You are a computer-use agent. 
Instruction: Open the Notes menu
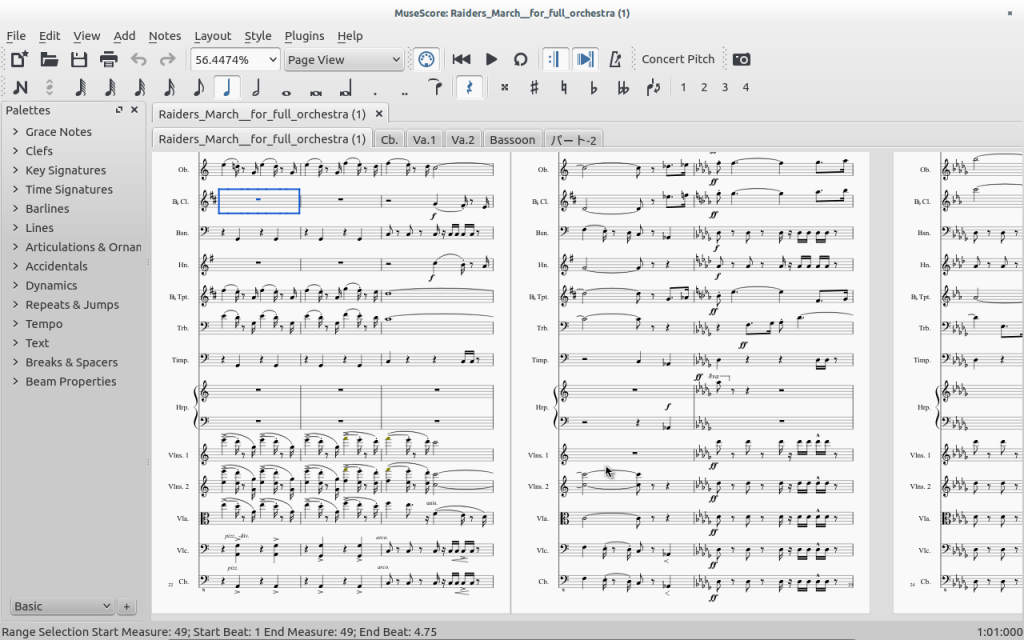coord(165,36)
